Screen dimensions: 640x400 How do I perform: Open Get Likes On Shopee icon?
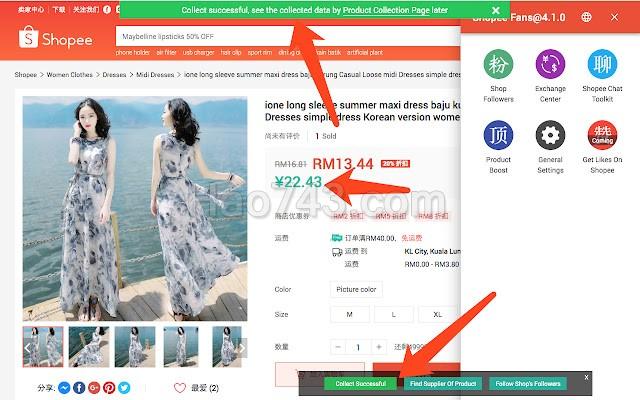coord(602,135)
